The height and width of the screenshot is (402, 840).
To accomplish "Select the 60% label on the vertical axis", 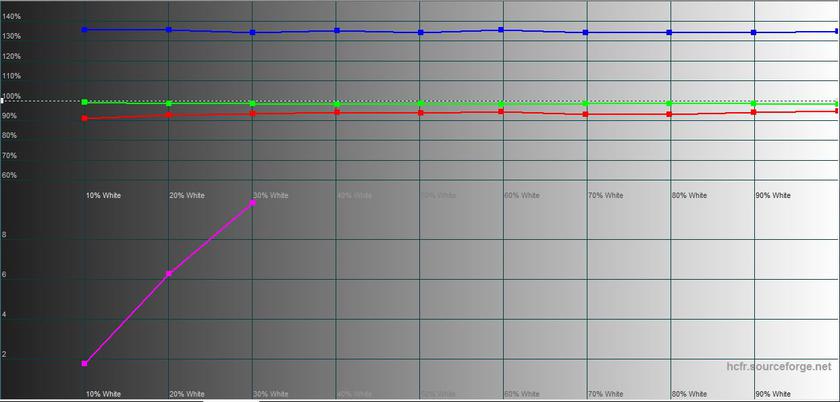I will [10, 175].
